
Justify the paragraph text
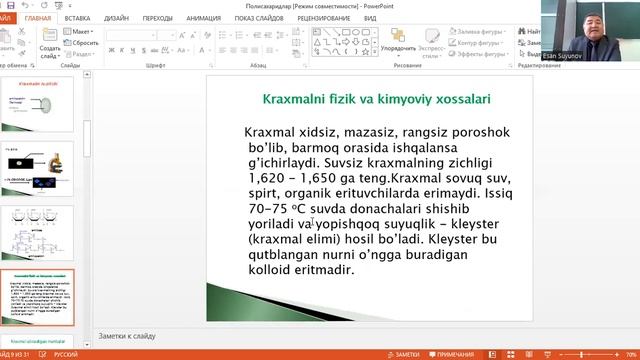tap(255, 50)
